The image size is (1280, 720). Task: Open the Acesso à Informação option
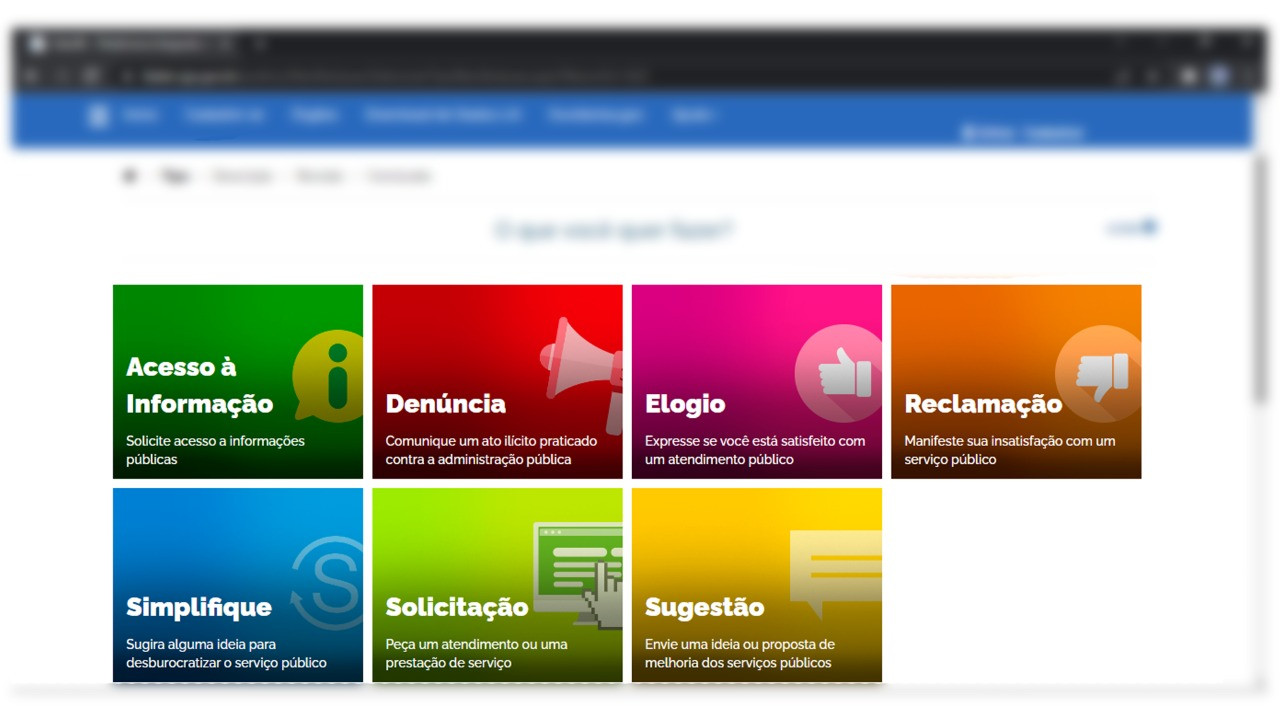click(x=199, y=385)
